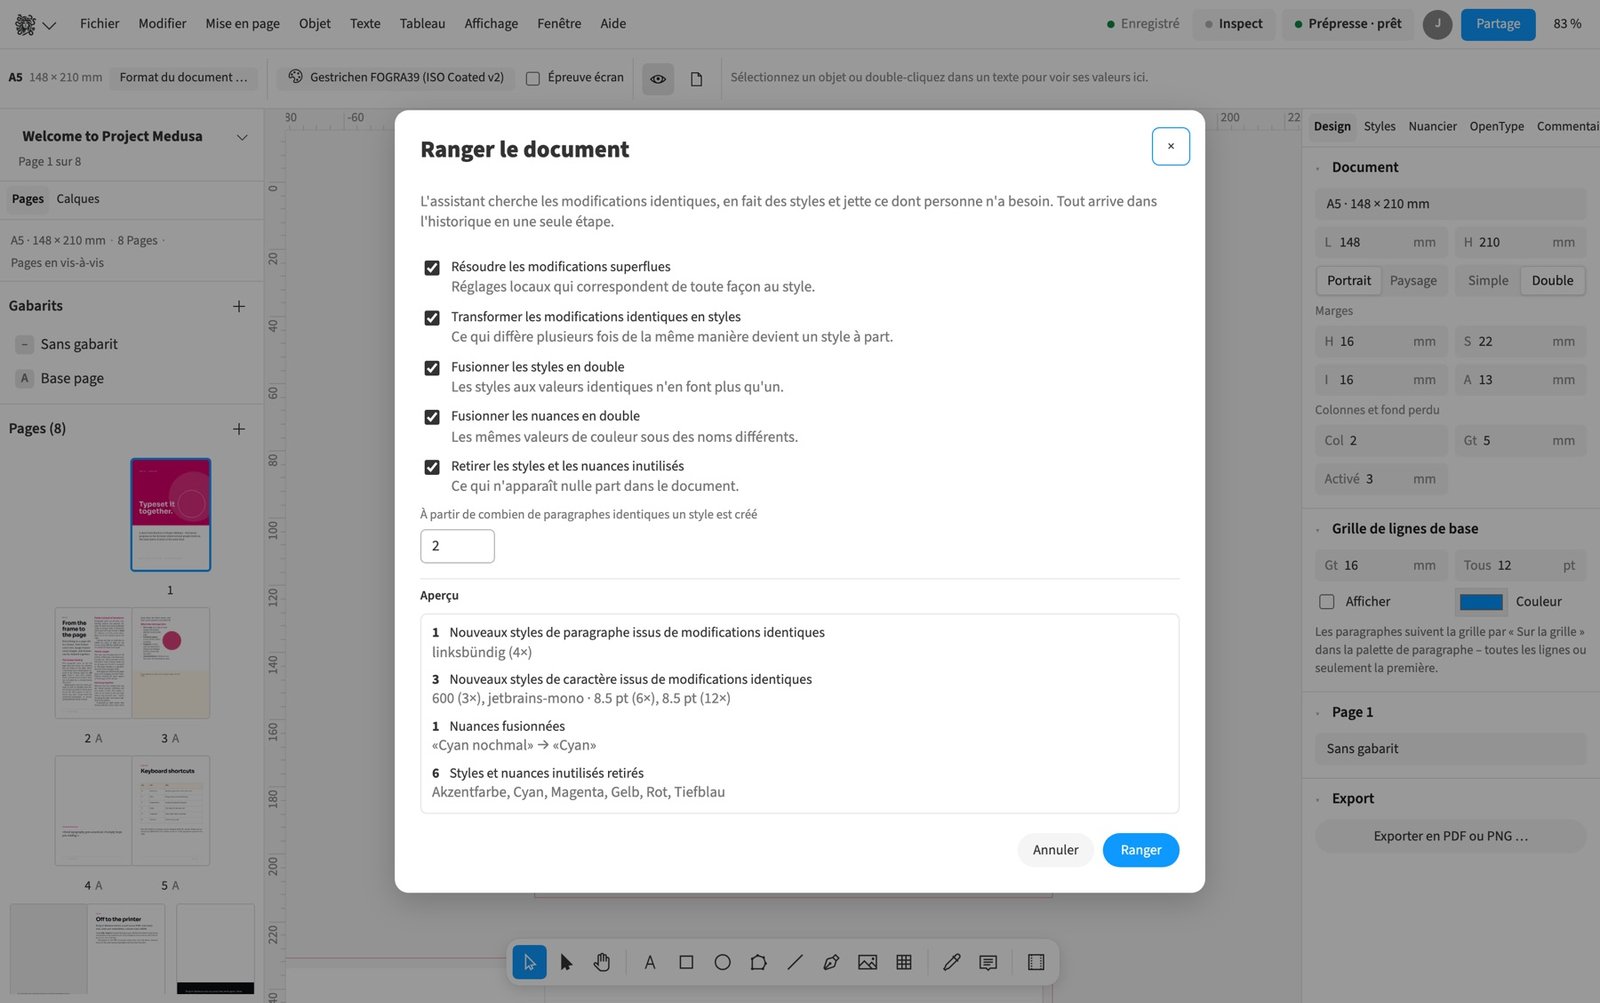Select the Rectangle tool
The height and width of the screenshot is (1003, 1600).
686,962
